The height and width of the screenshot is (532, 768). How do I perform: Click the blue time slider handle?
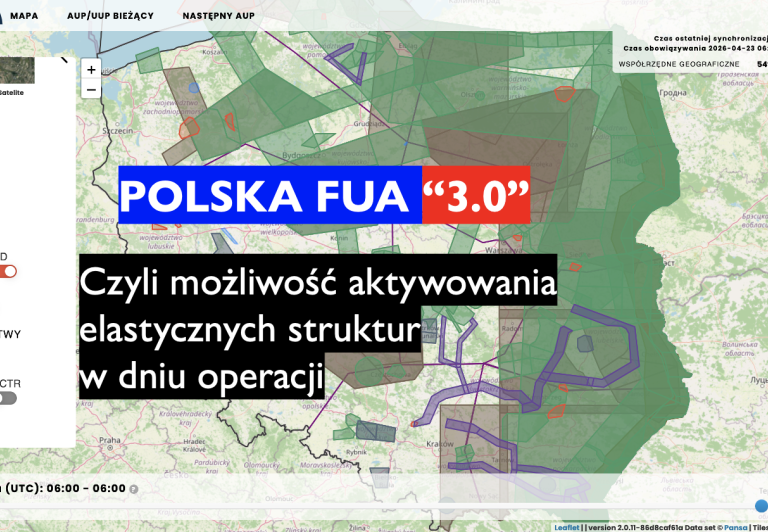click(762, 506)
